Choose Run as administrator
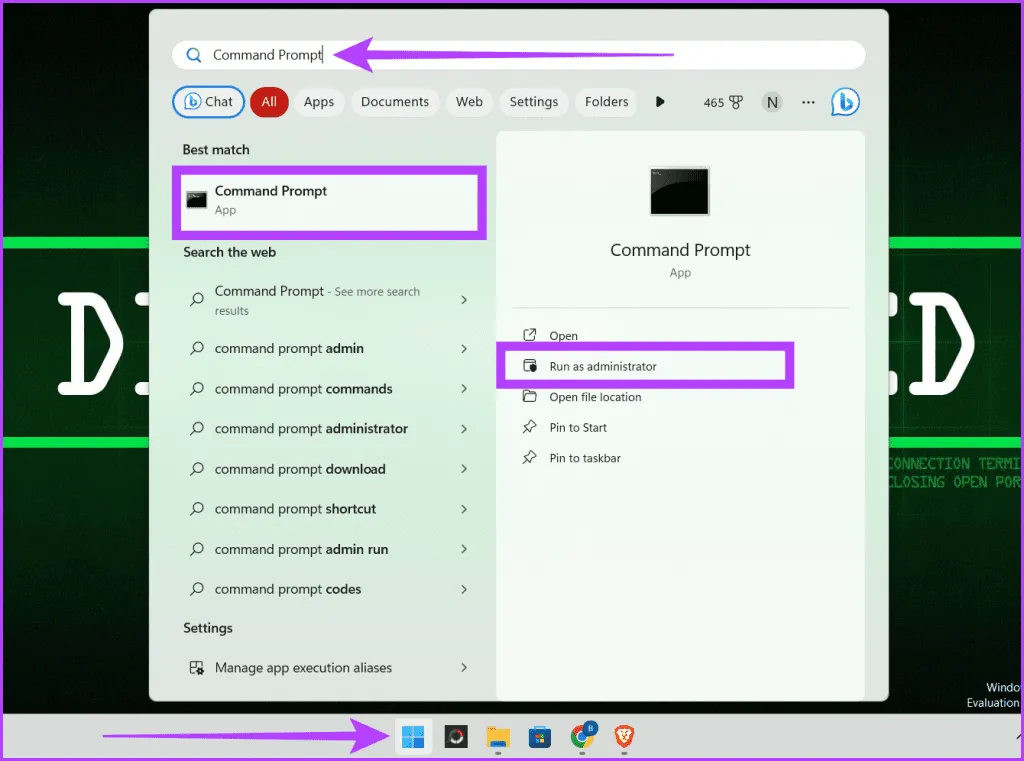The image size is (1024, 761). coord(603,367)
